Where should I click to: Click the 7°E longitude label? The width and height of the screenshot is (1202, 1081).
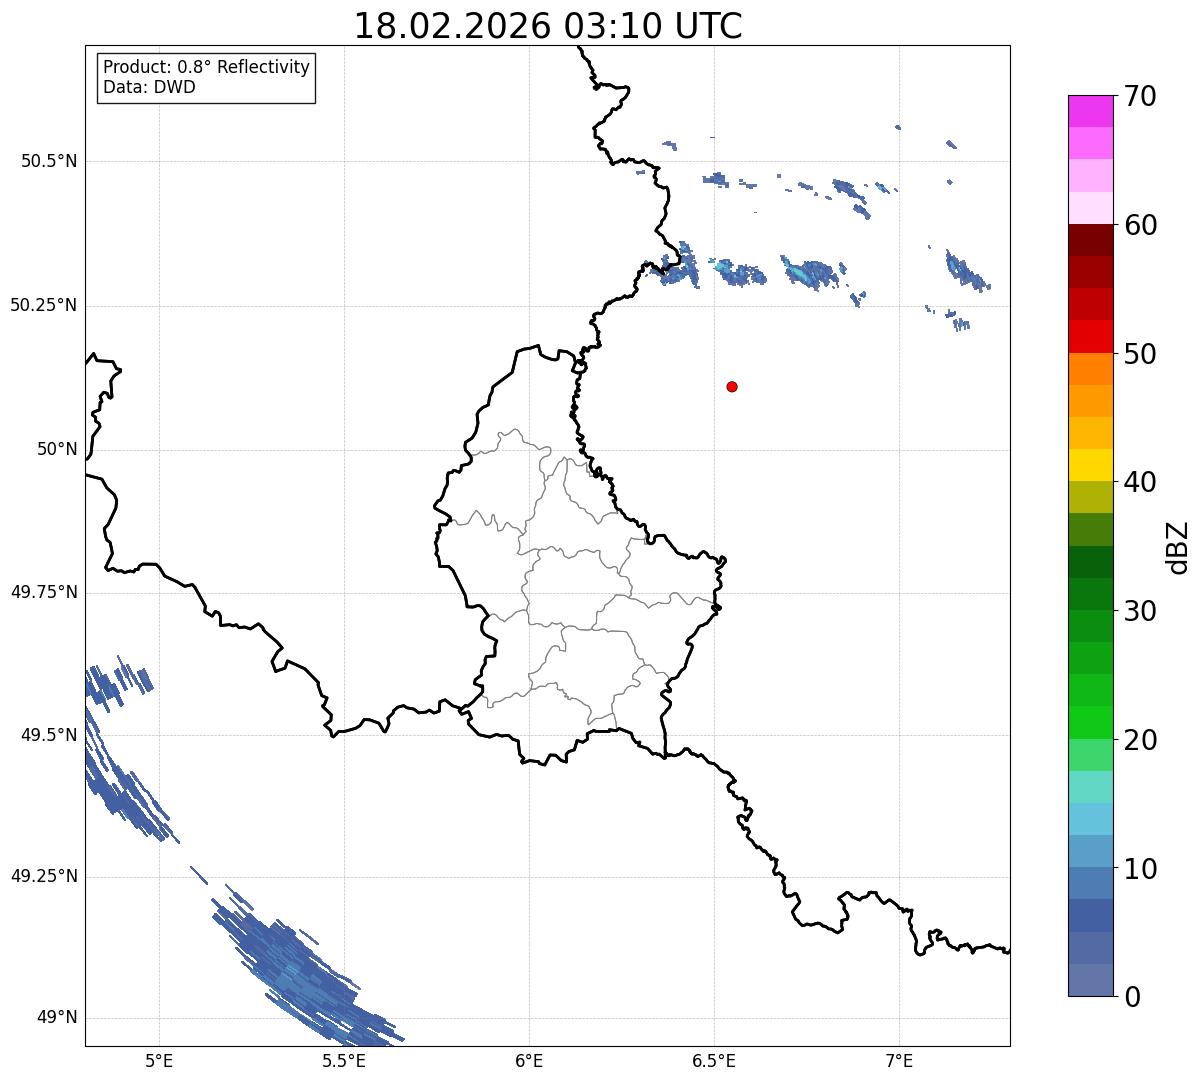tap(899, 1060)
